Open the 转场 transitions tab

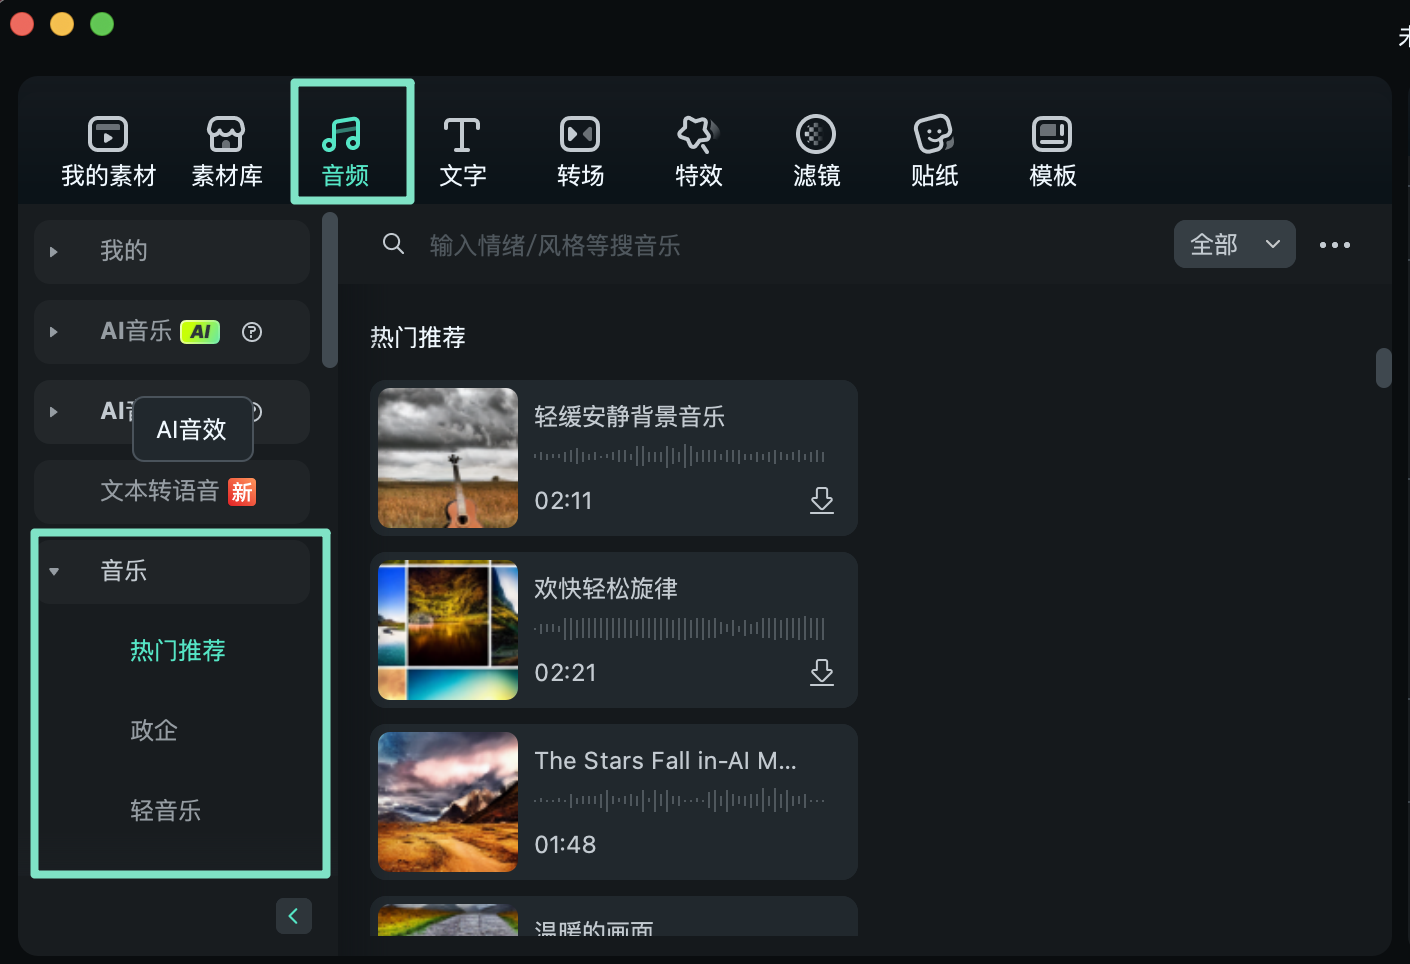pos(580,151)
